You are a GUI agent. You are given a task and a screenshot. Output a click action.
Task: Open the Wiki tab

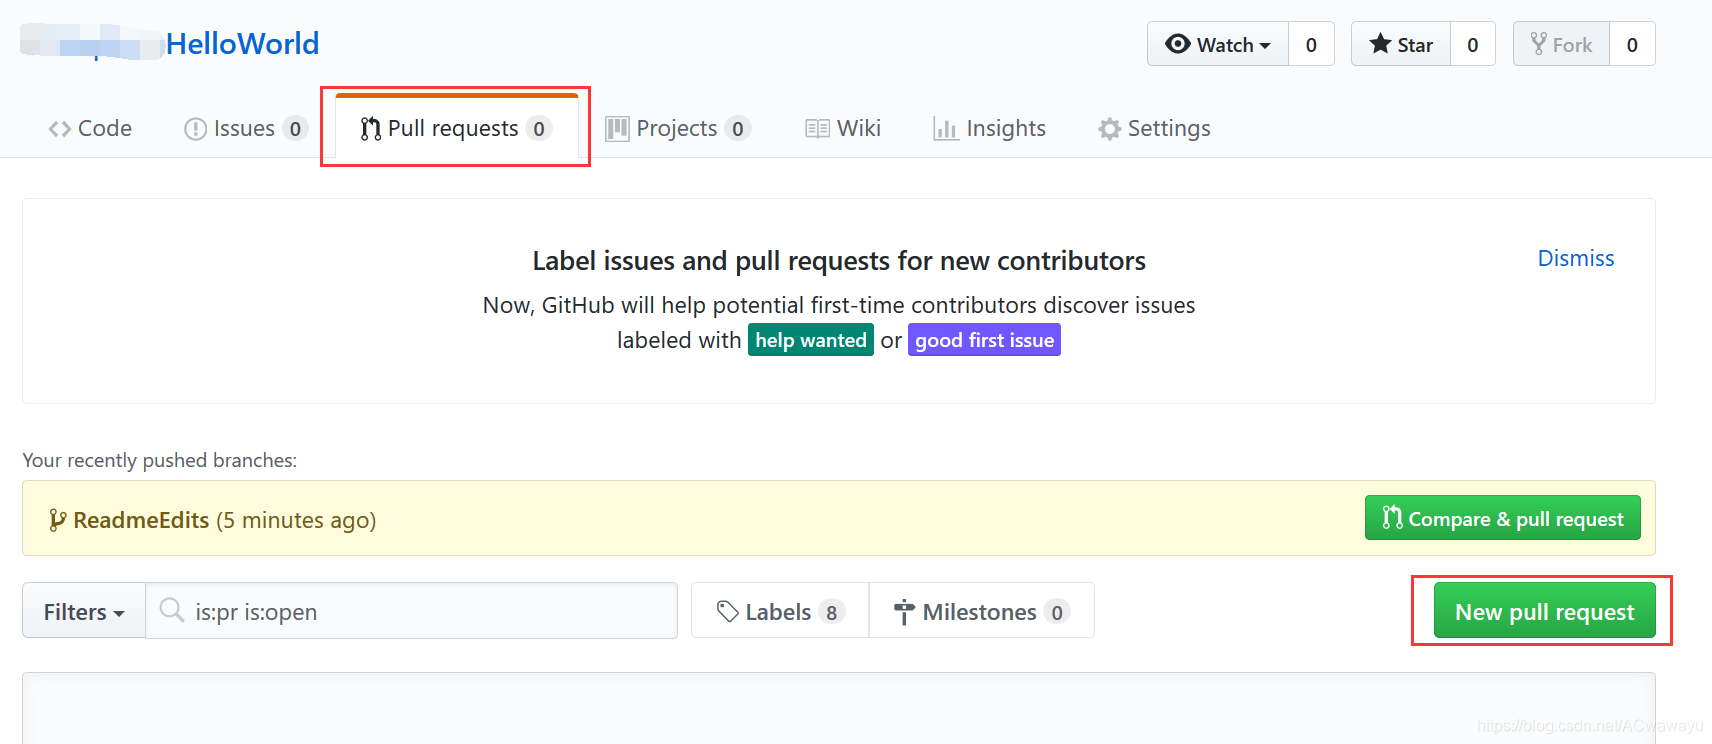coord(843,128)
